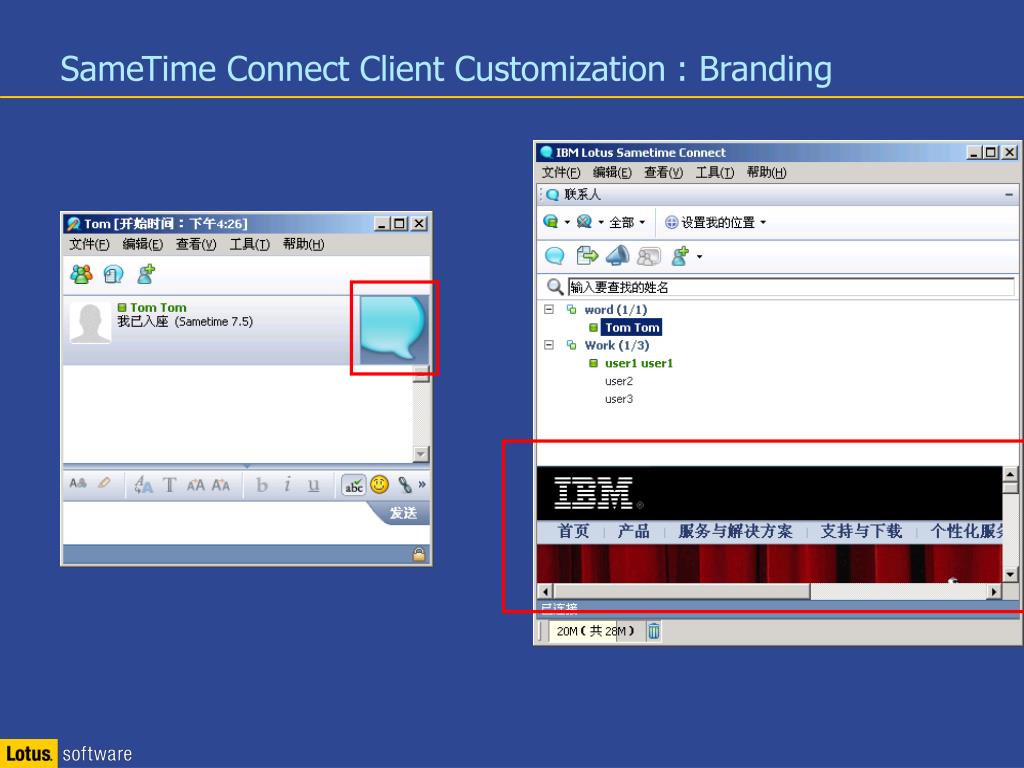
Task: Click the highlighter pencil icon in chat toolbar
Action: pyautogui.click(x=104, y=483)
